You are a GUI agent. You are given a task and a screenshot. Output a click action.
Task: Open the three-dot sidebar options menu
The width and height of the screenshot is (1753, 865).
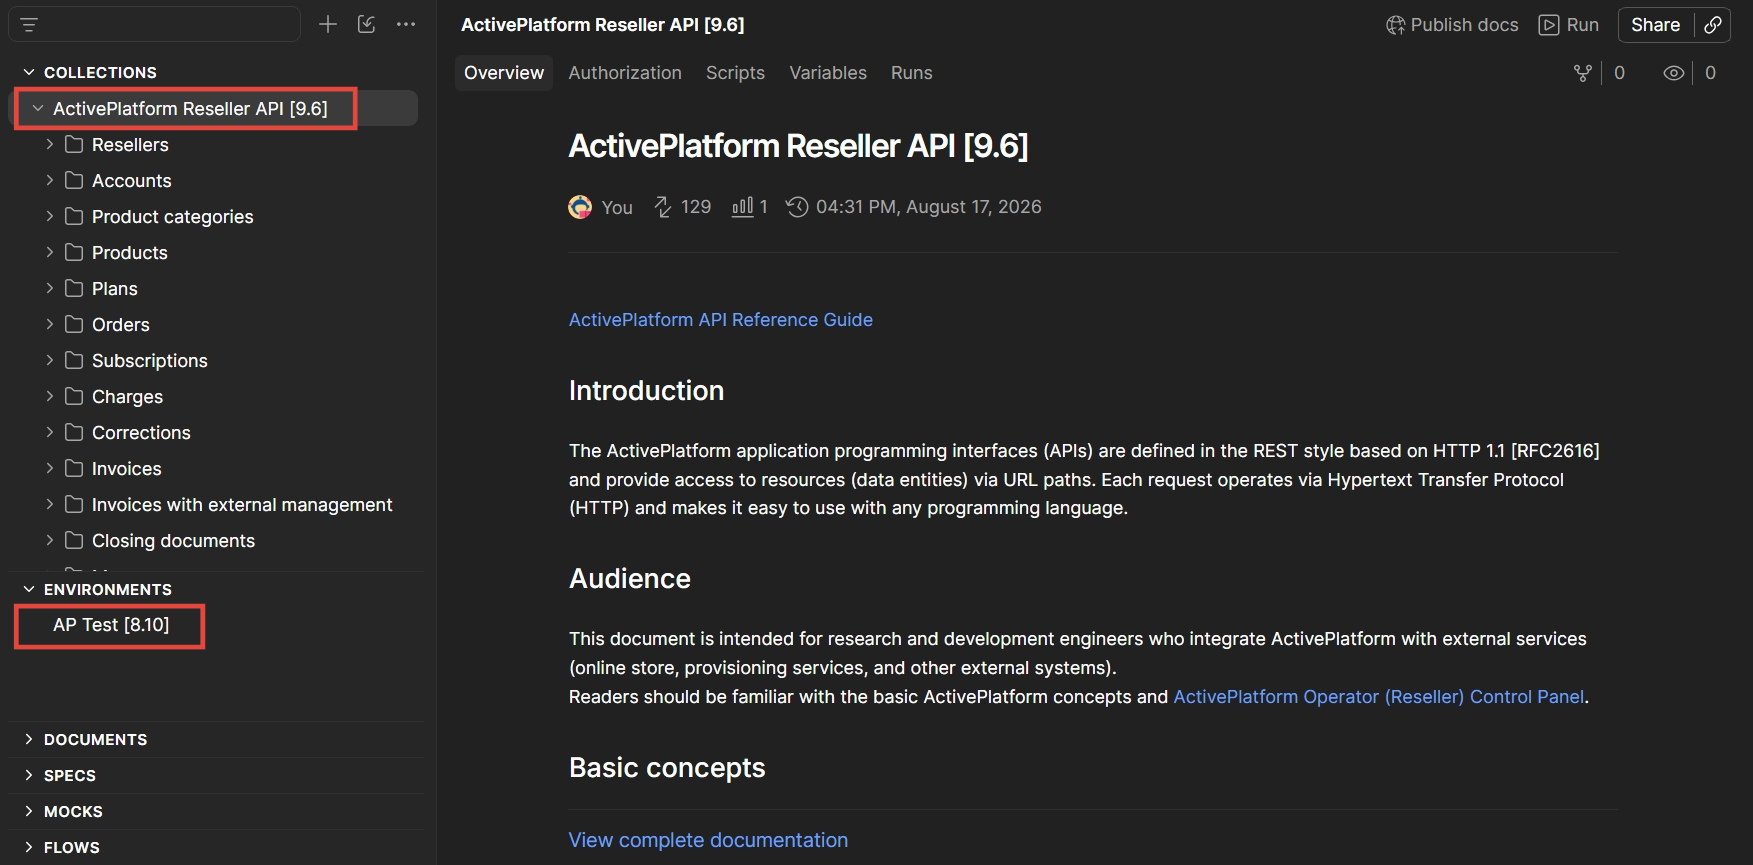pyautogui.click(x=406, y=25)
